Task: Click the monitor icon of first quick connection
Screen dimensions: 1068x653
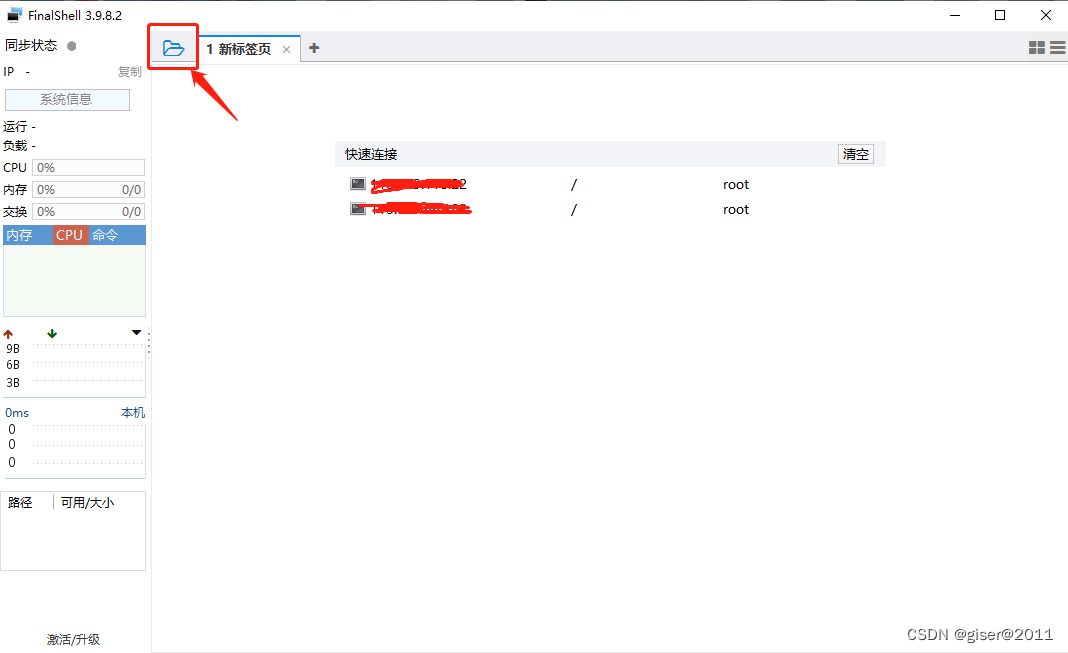Action: [x=357, y=184]
